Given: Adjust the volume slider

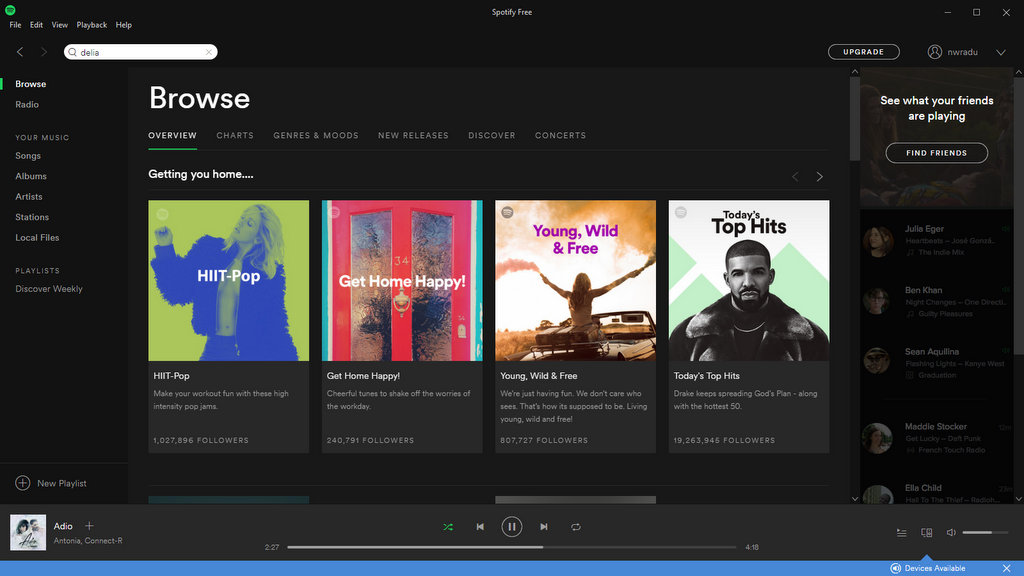Looking at the screenshot, I should [x=985, y=532].
